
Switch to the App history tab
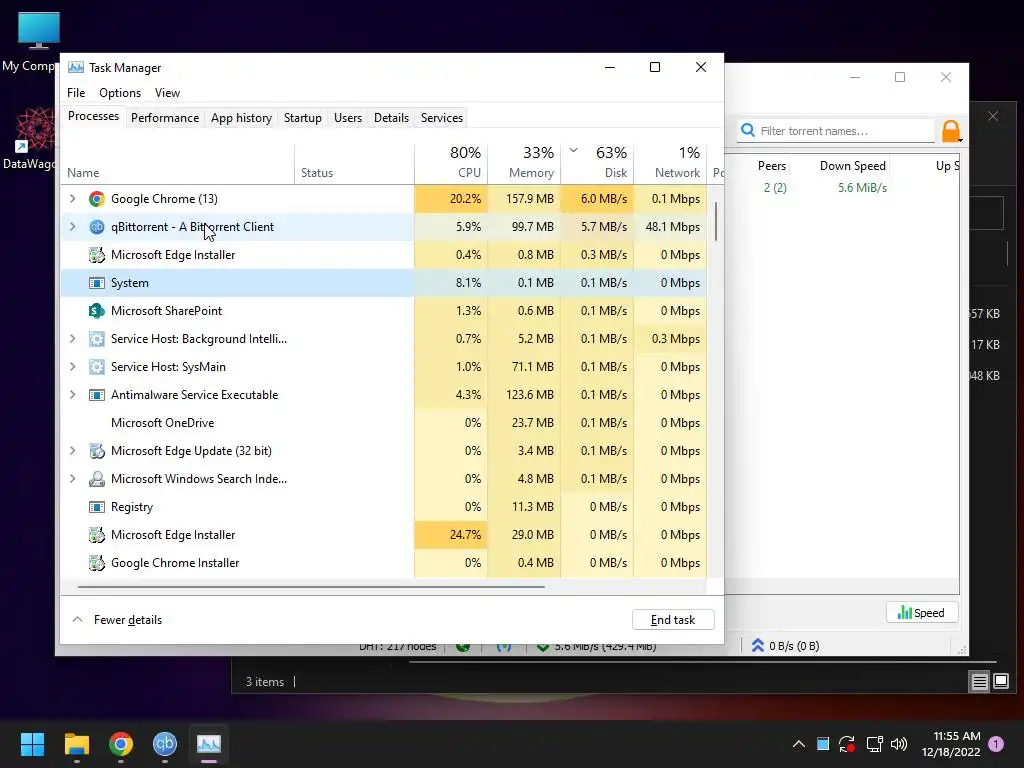tap(241, 118)
